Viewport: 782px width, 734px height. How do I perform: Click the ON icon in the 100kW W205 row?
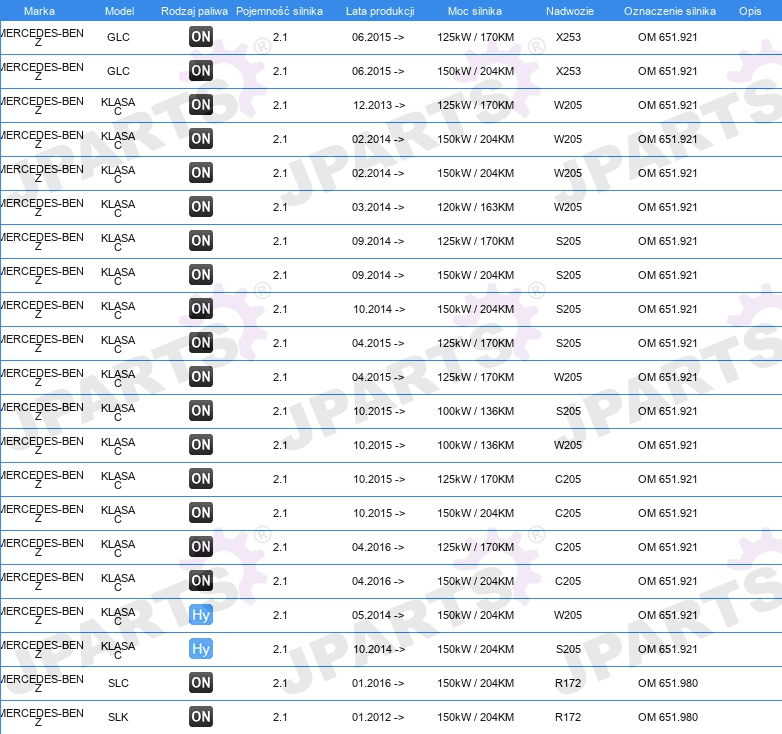coord(201,444)
